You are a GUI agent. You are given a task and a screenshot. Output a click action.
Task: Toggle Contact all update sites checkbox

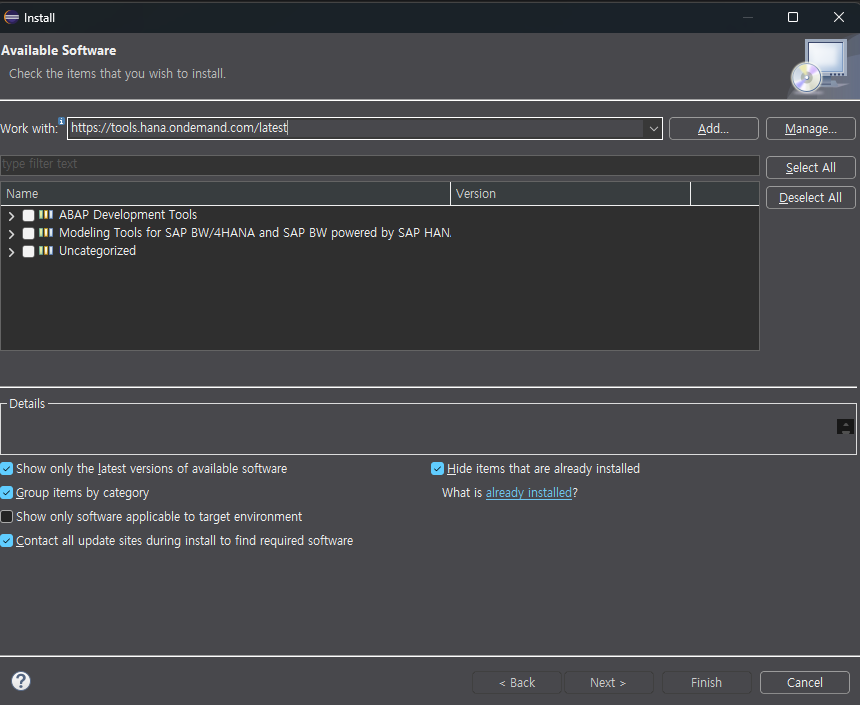7,541
